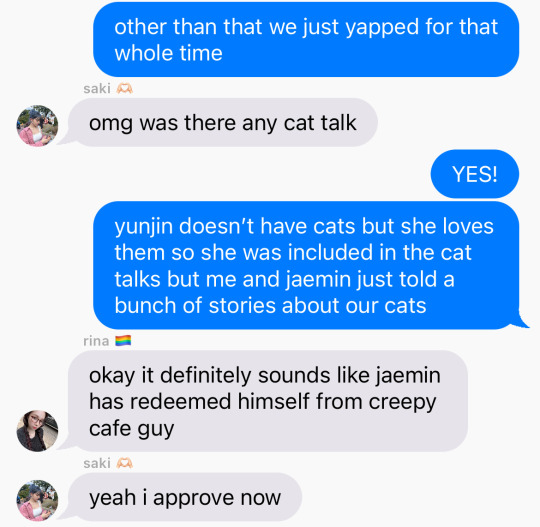Viewport: 540px width, 527px height.
Task: Select the message about yunjin loving cats
Action: tap(306, 265)
